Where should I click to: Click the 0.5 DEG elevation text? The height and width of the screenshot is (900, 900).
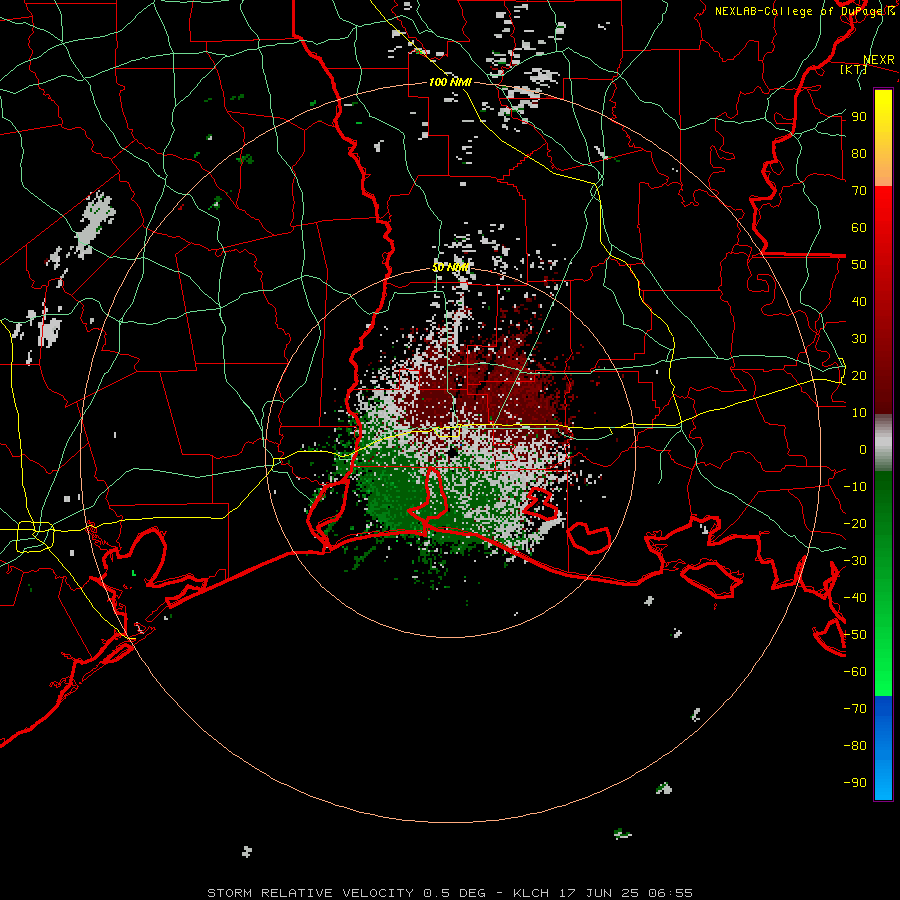pos(455,893)
